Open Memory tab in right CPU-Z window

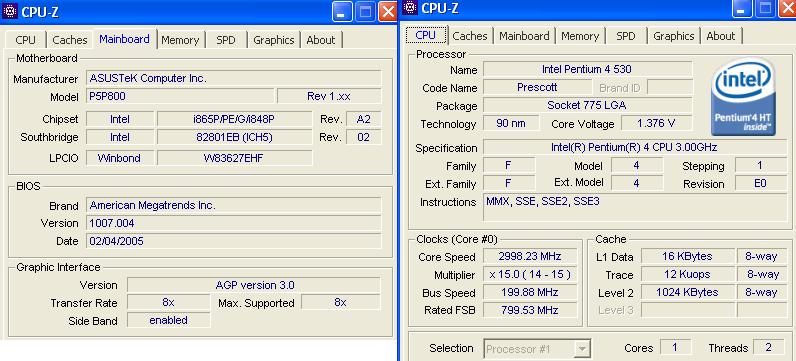tap(580, 36)
